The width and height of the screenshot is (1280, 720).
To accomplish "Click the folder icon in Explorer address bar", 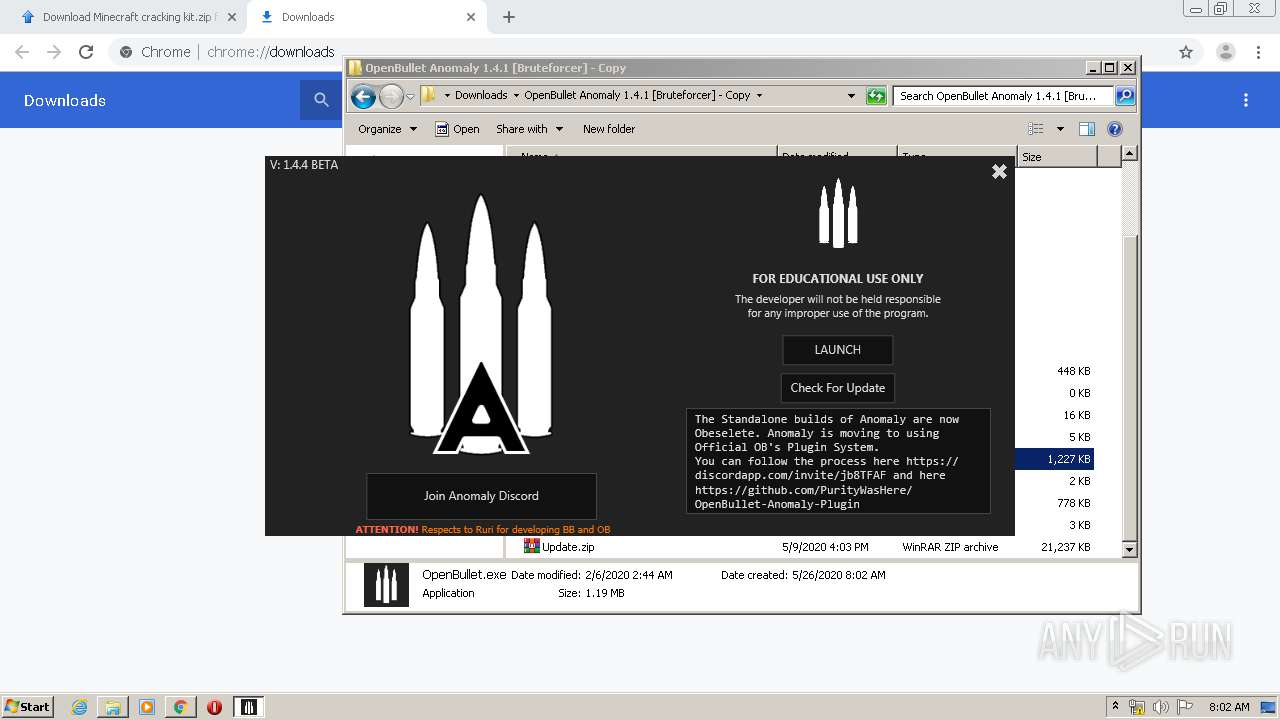I will (429, 95).
